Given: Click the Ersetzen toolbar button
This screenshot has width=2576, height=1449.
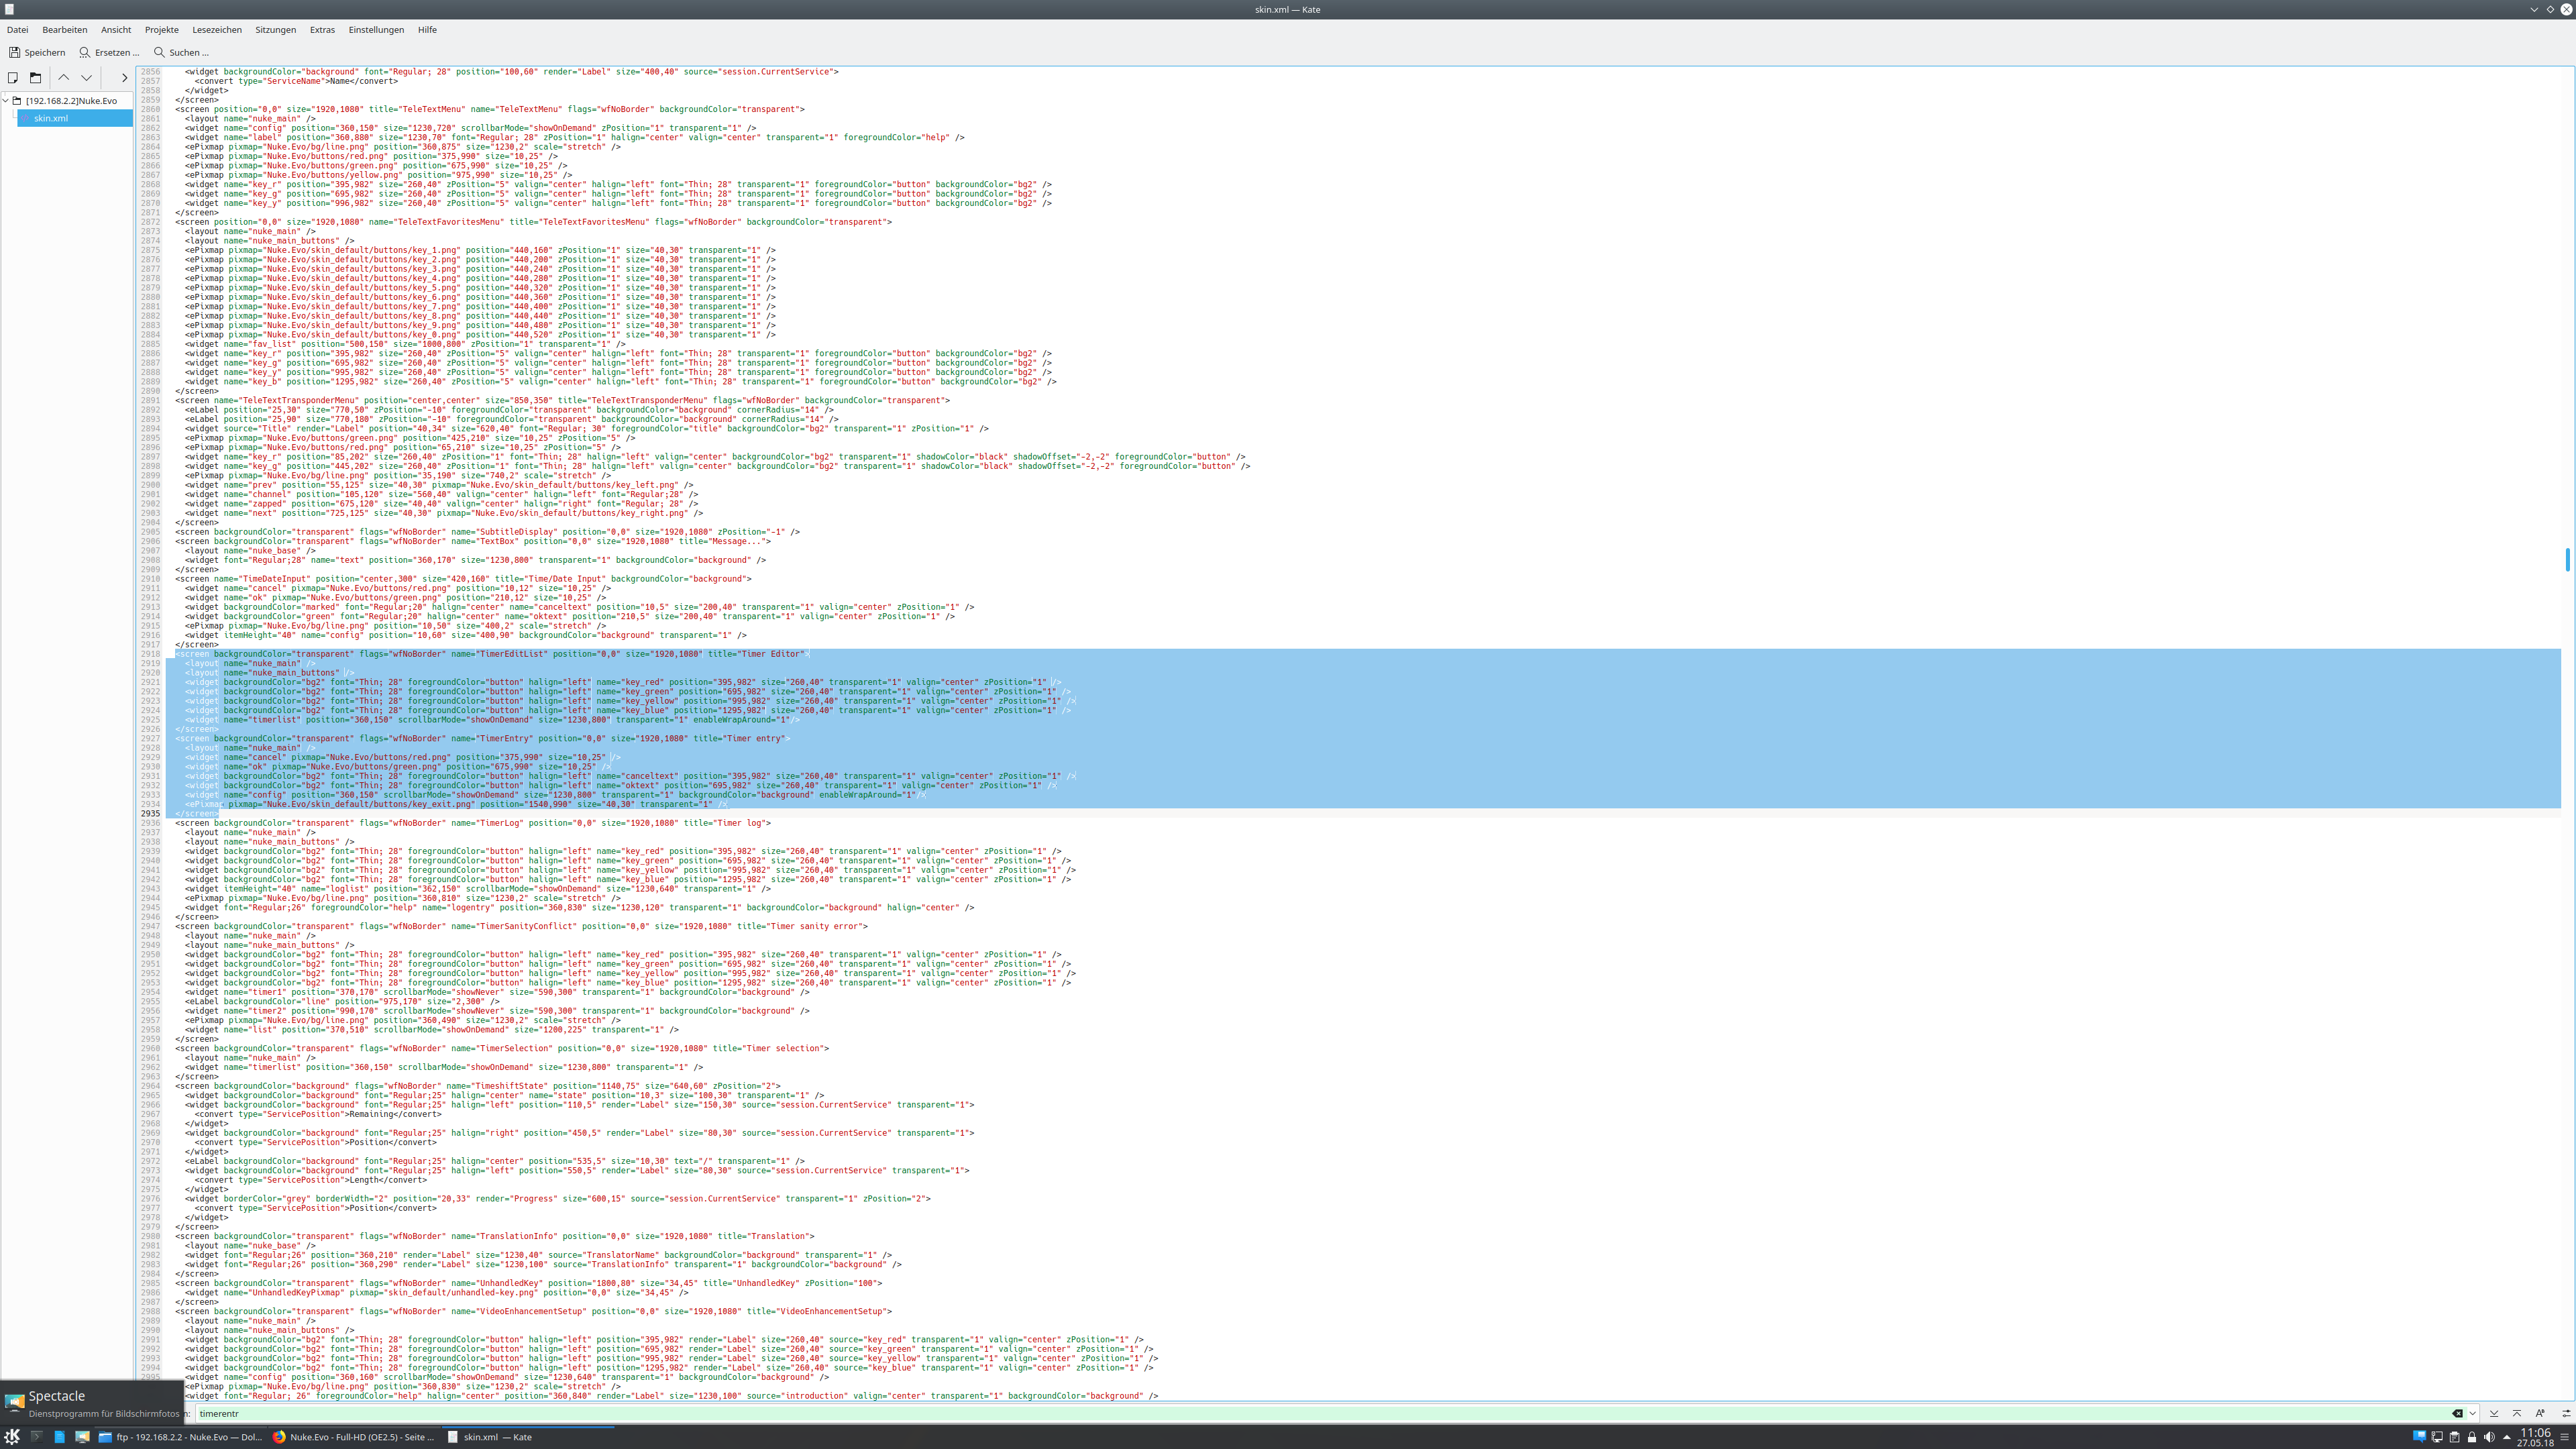Looking at the screenshot, I should point(109,52).
